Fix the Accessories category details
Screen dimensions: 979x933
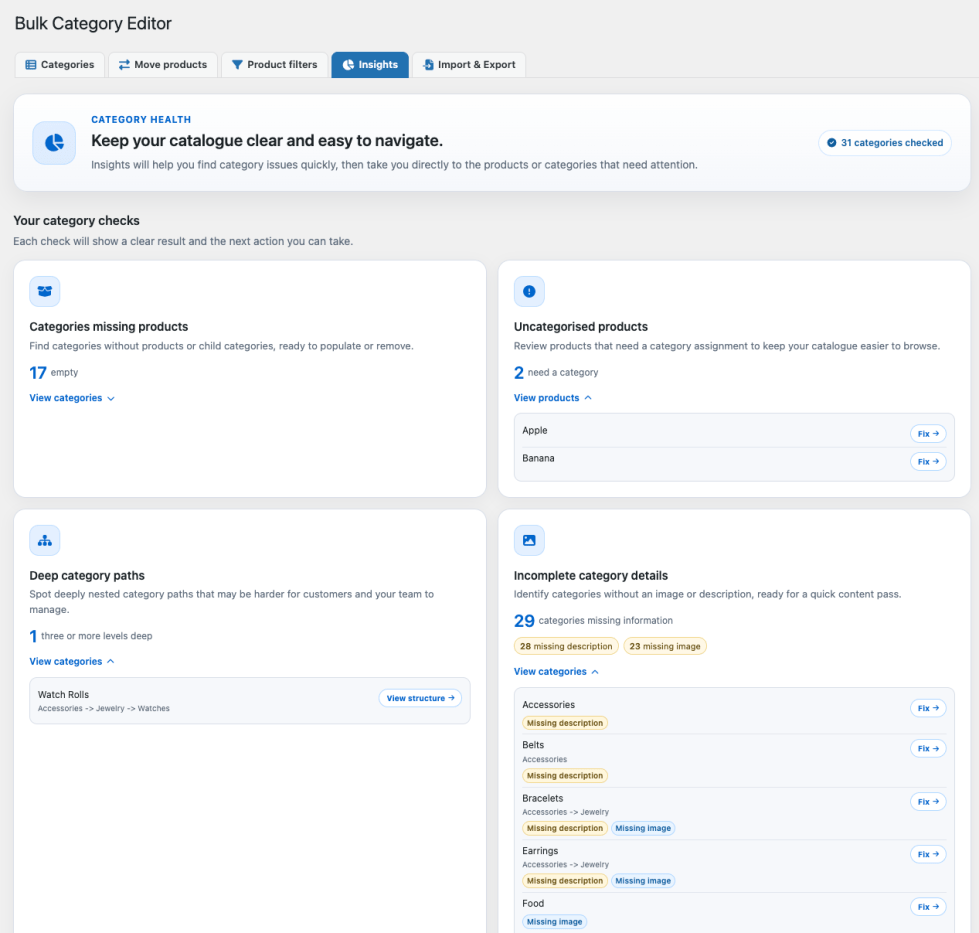click(928, 708)
